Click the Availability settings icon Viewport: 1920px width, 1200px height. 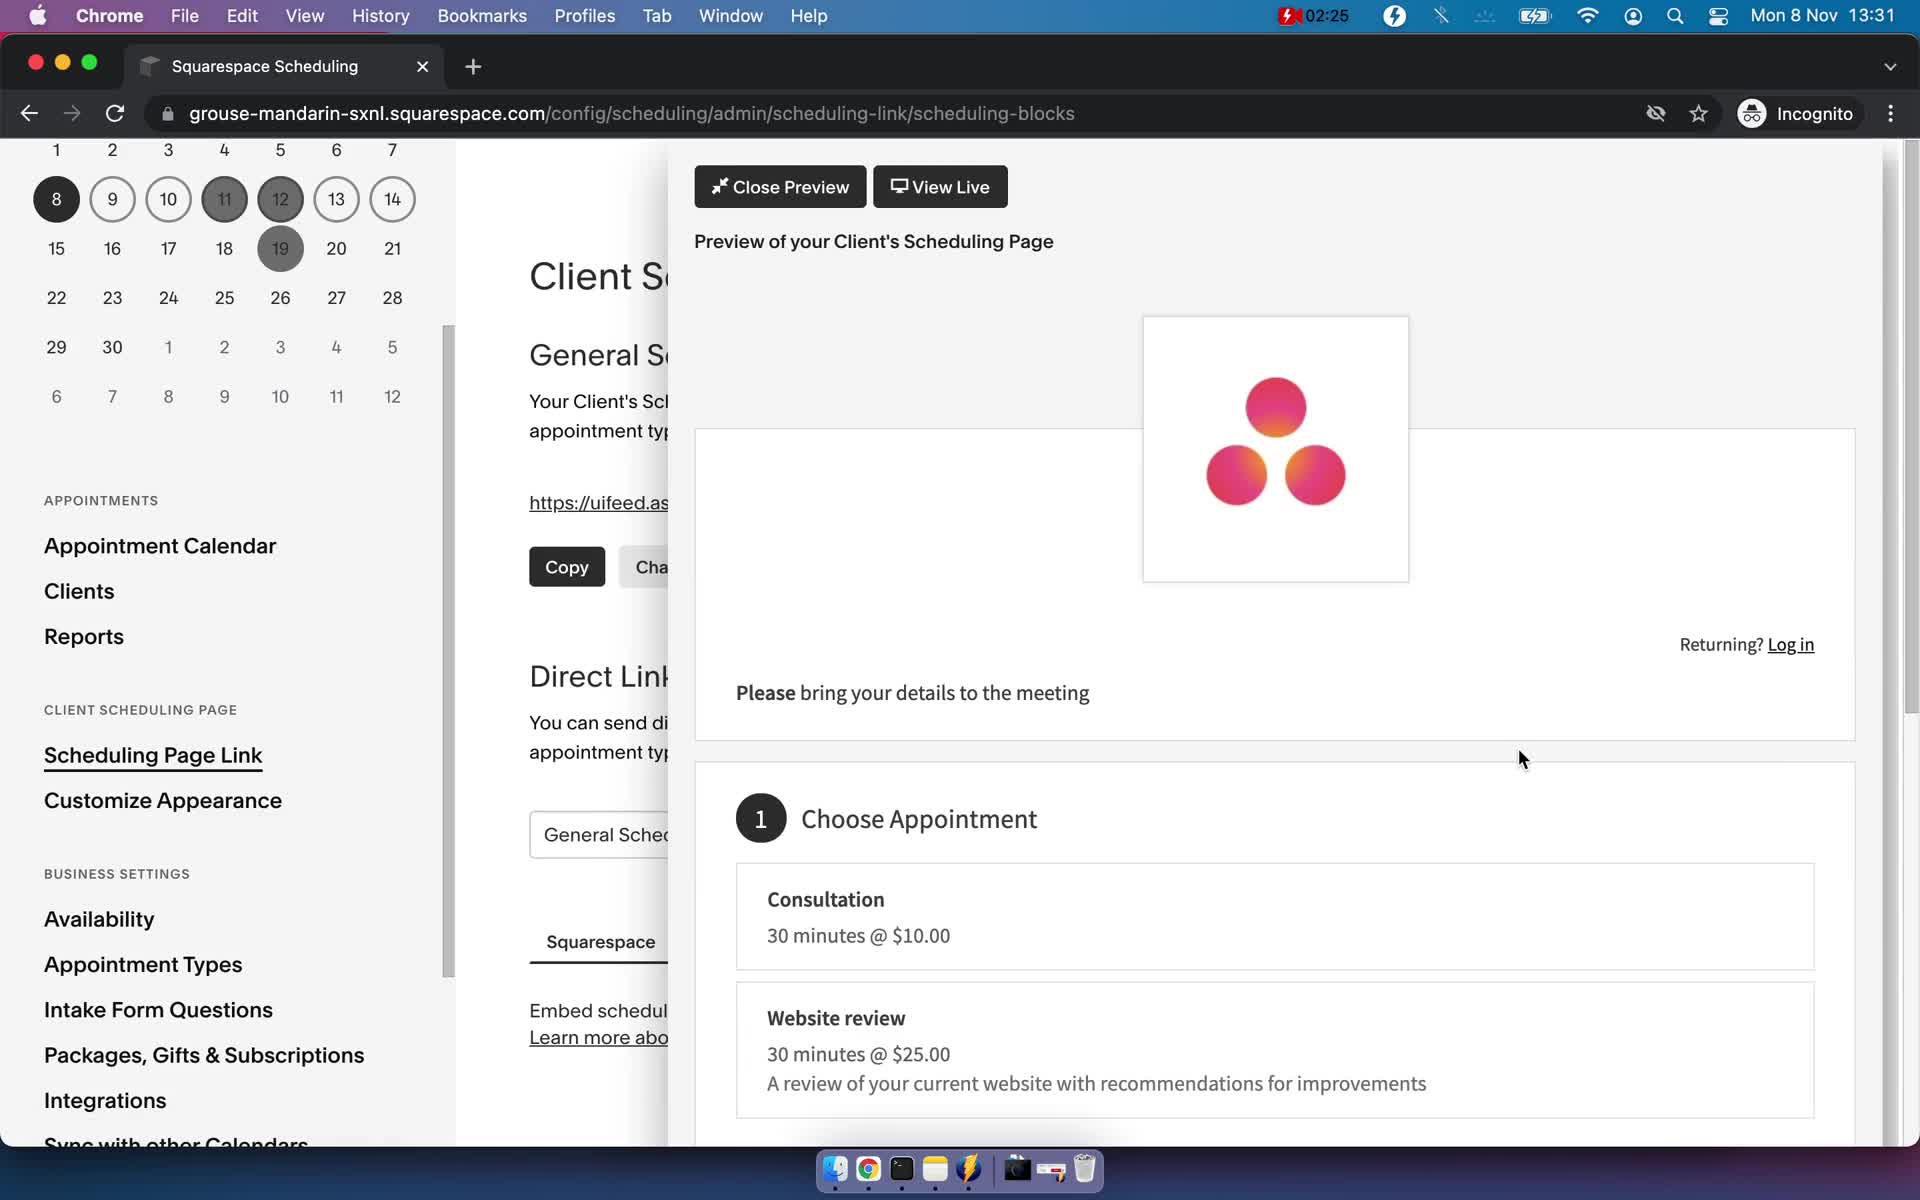[x=98, y=918]
